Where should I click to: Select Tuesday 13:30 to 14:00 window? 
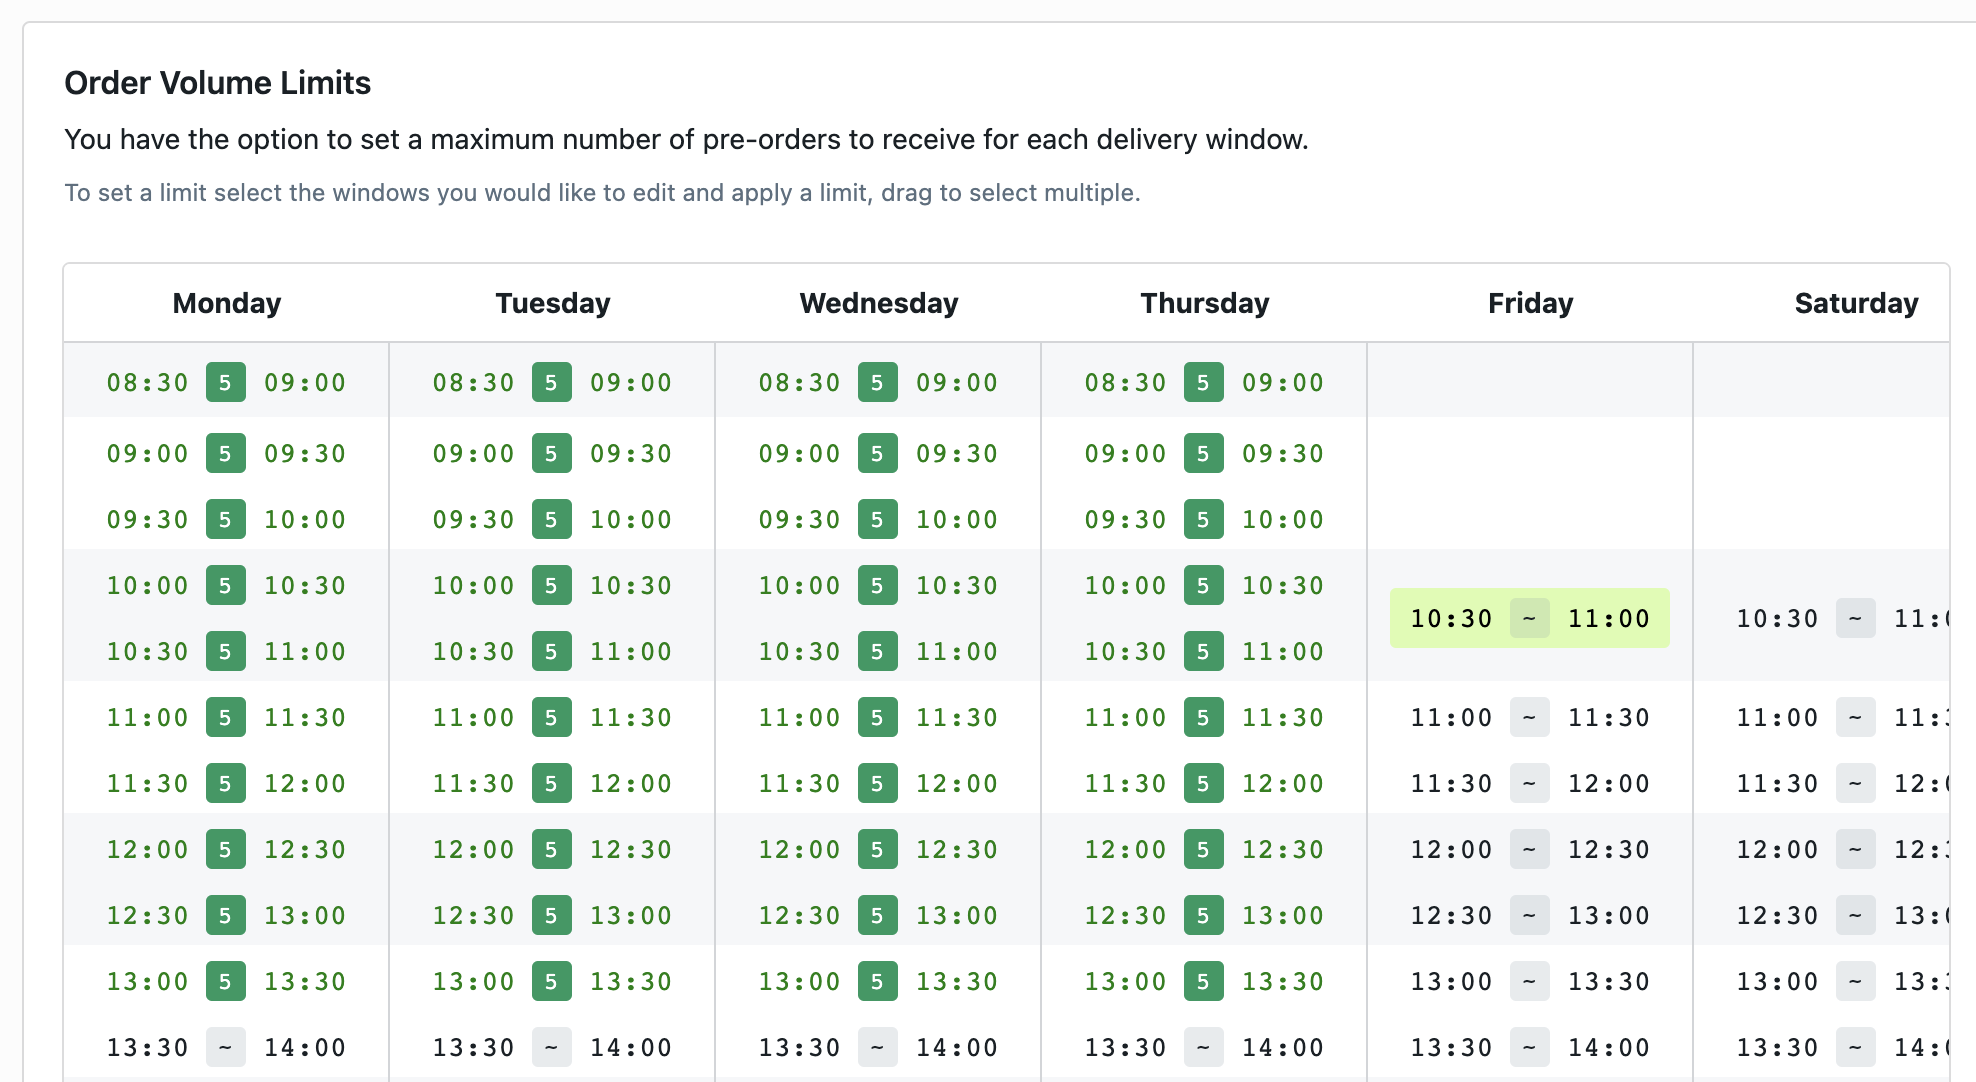(x=552, y=1048)
